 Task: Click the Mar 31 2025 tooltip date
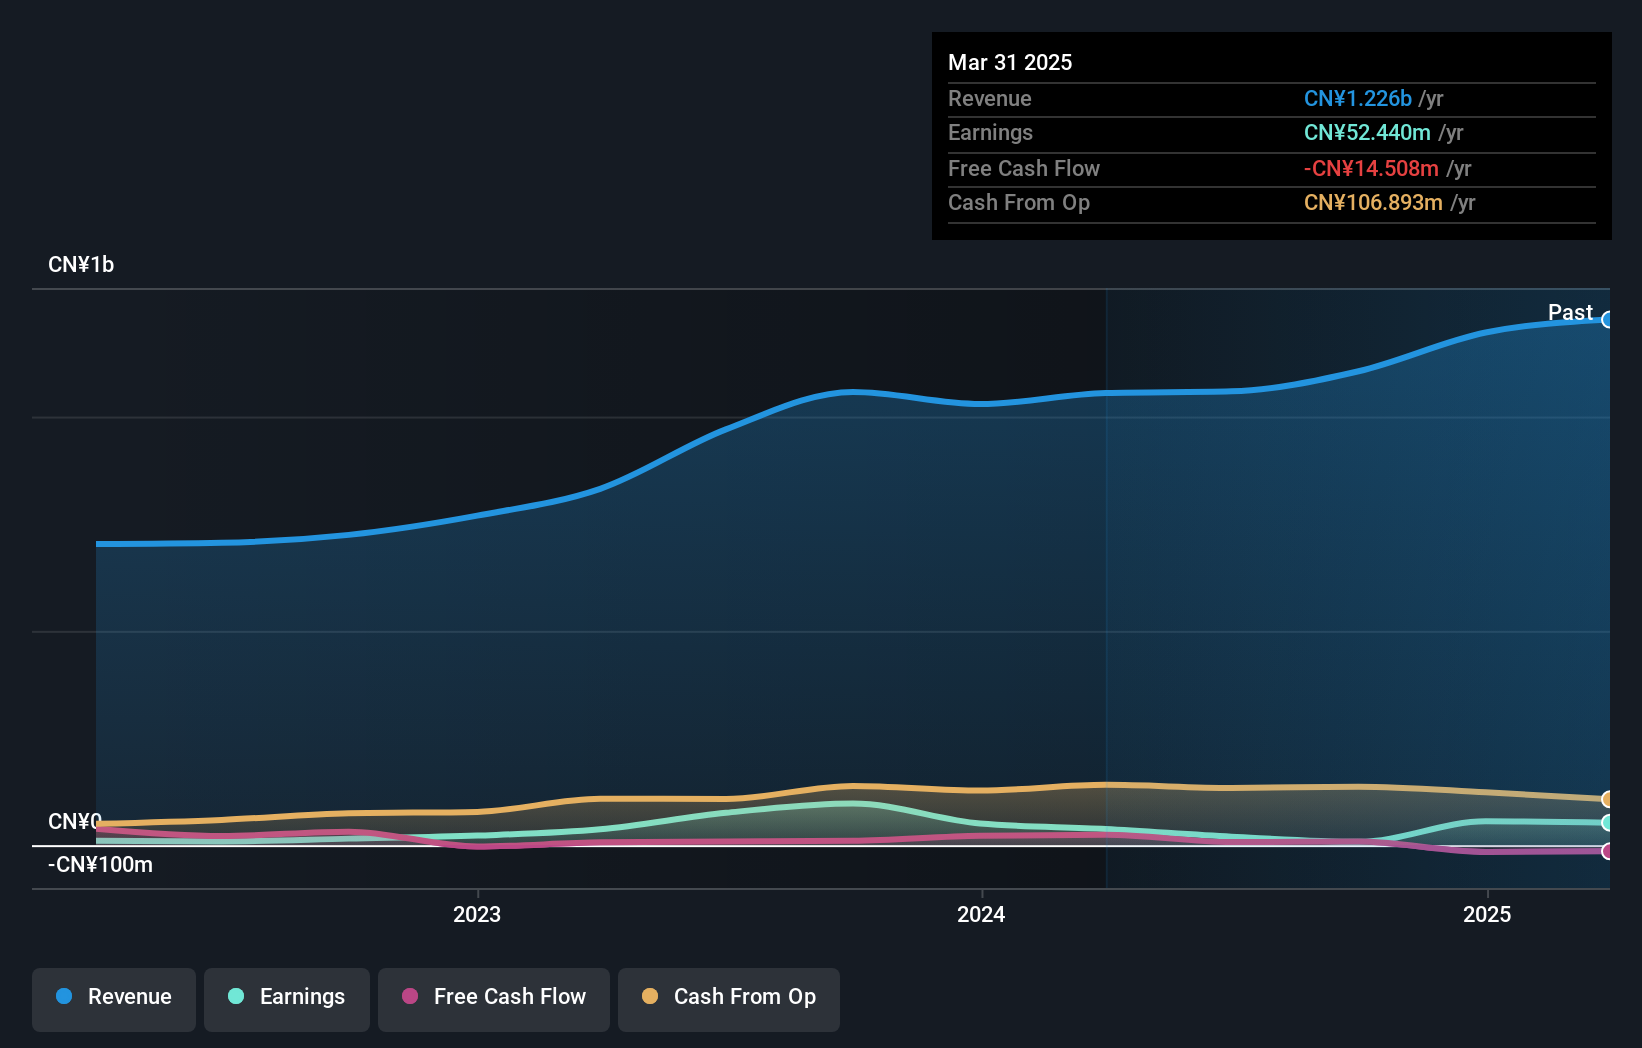(1010, 62)
